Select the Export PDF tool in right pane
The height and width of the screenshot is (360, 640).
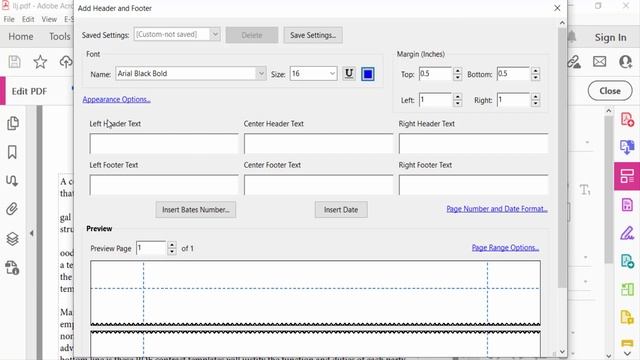(x=627, y=147)
